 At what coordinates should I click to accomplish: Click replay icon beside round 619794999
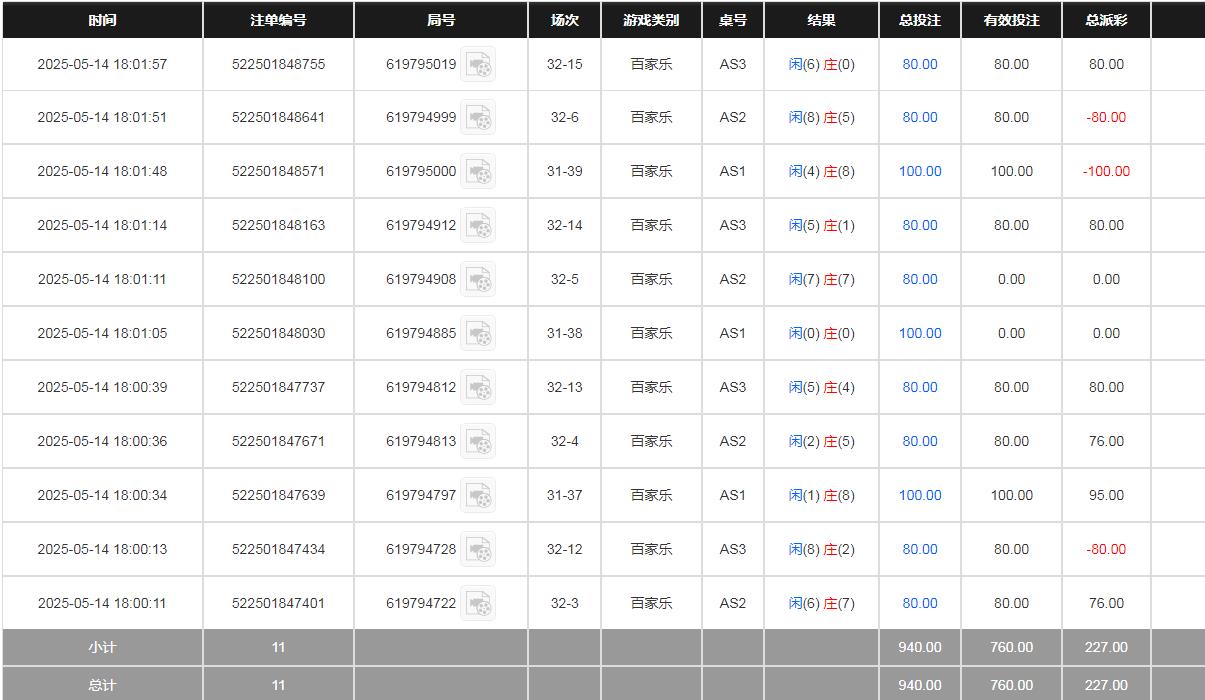pyautogui.click(x=478, y=118)
